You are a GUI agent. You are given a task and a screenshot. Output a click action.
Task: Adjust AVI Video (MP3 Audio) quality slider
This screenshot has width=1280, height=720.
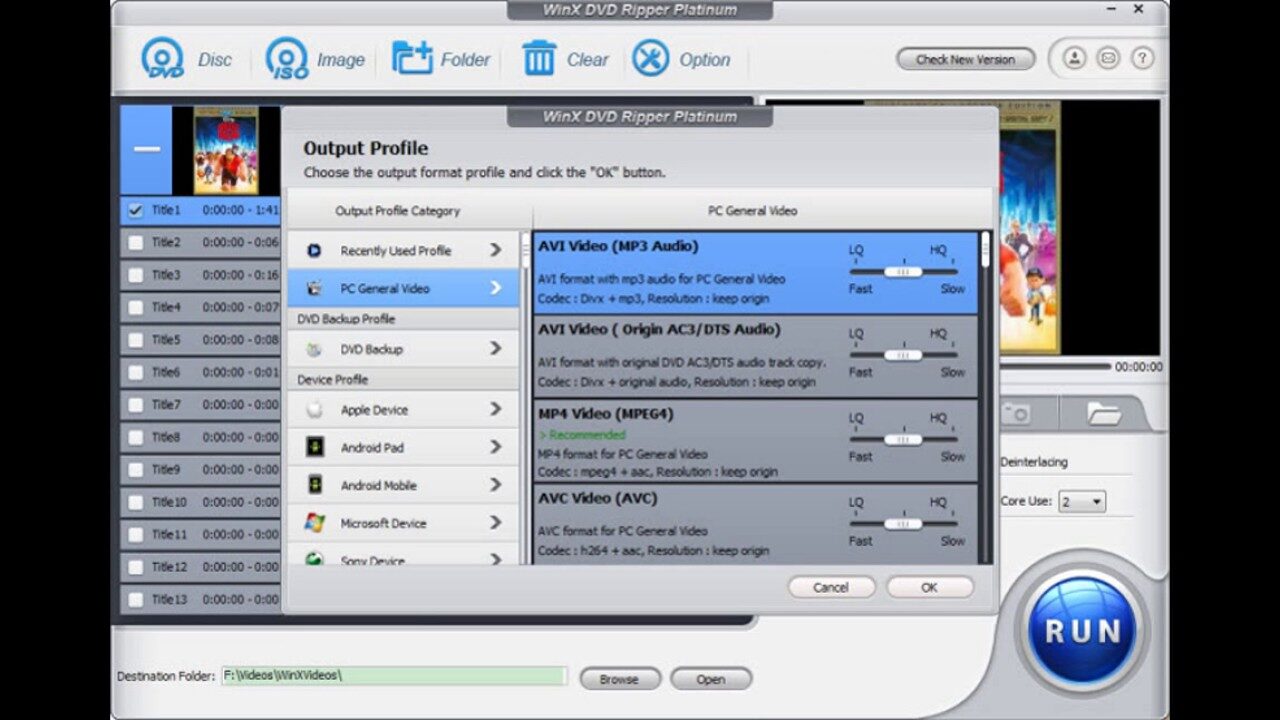[x=904, y=271]
